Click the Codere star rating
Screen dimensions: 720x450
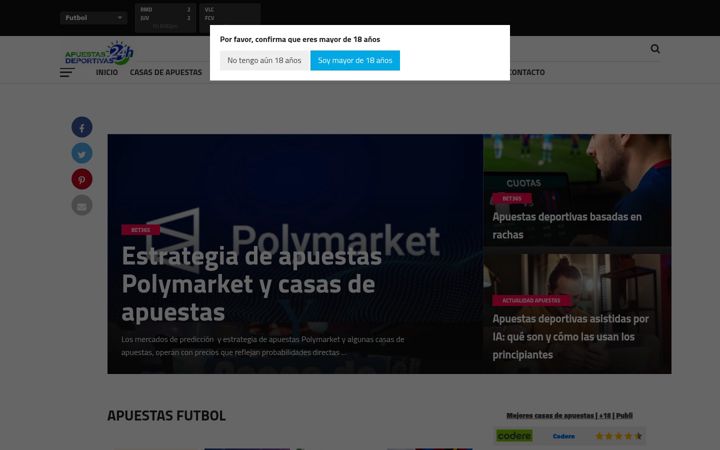tap(619, 436)
